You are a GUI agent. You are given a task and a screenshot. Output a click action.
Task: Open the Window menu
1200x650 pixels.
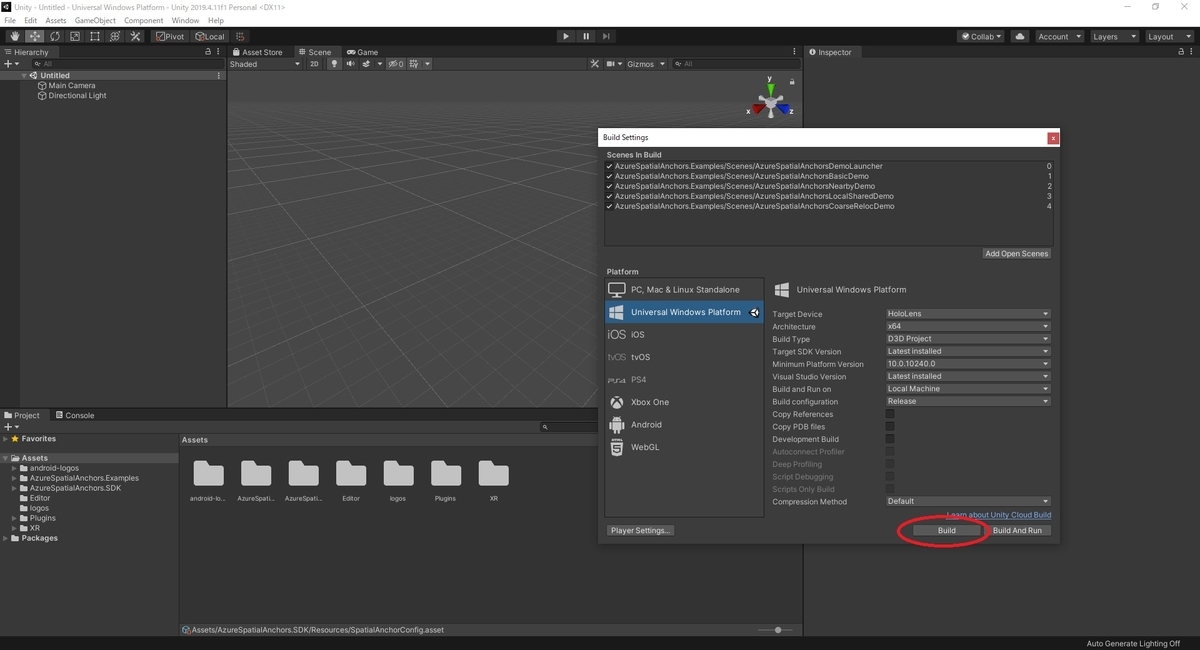click(185, 20)
